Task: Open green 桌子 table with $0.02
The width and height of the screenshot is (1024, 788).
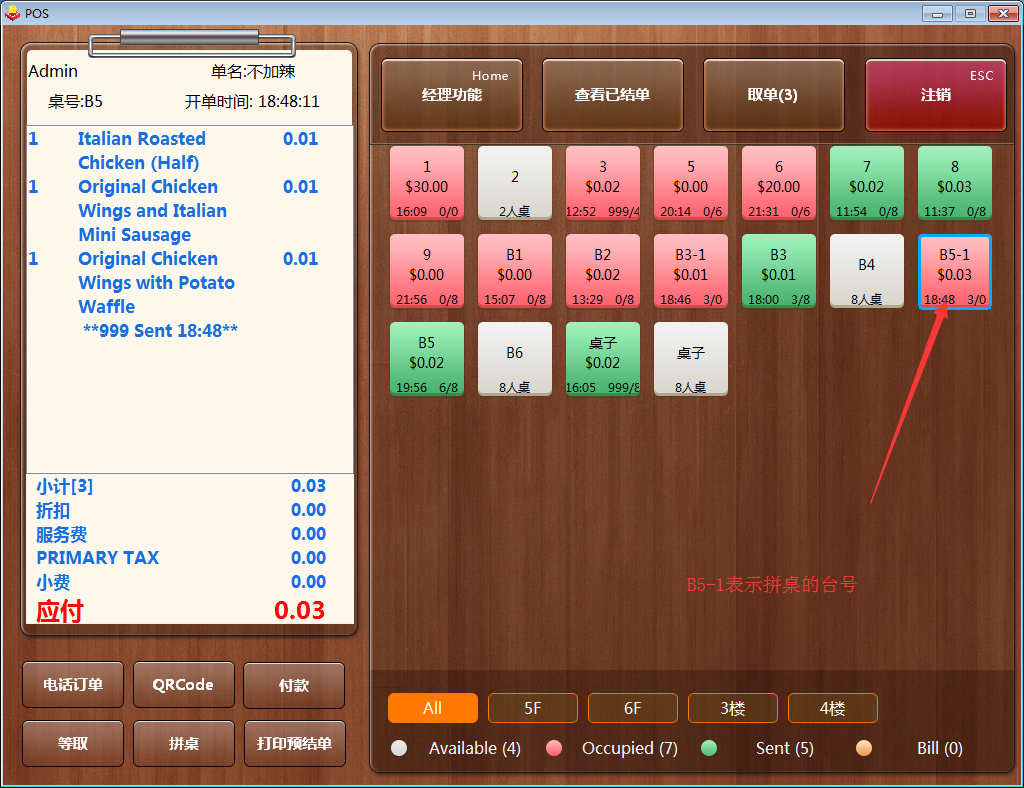Action: pos(603,359)
